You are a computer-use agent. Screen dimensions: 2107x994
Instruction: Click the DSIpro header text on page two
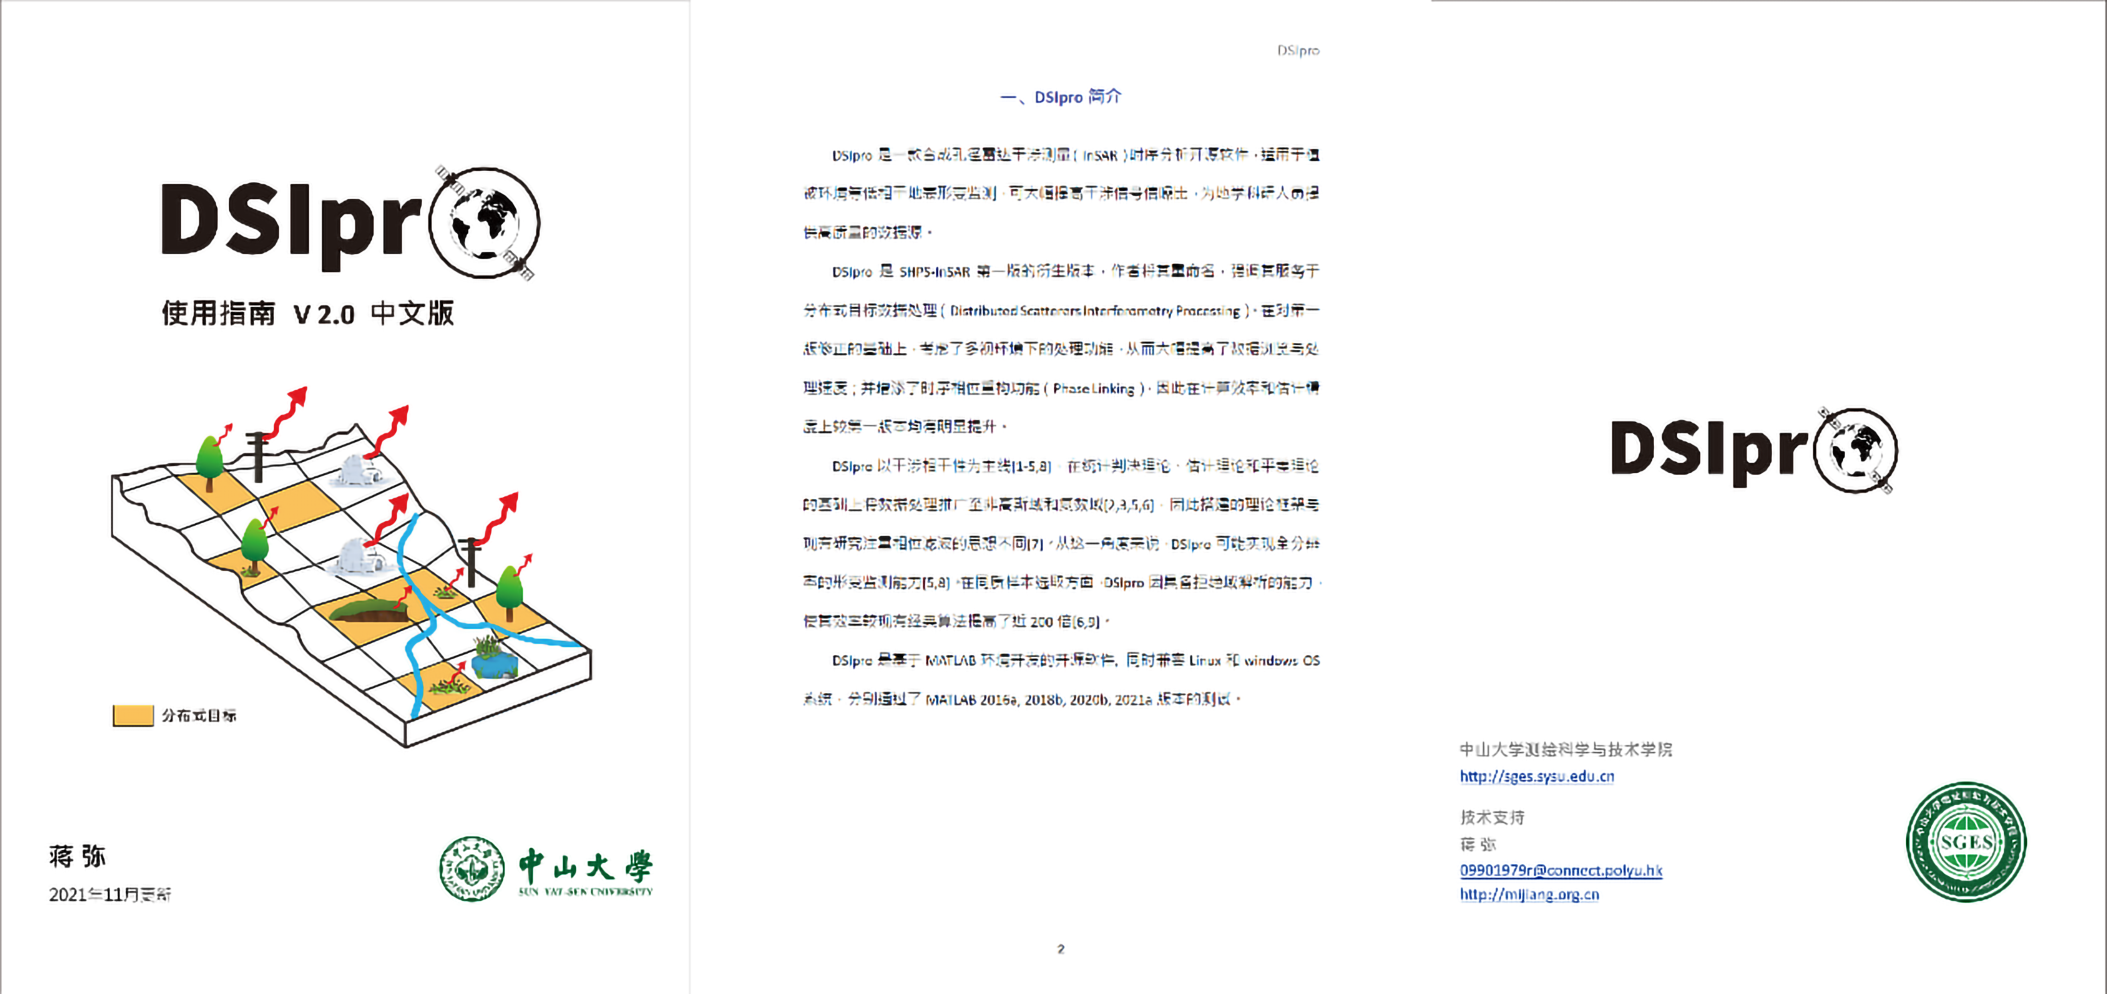point(1297,50)
